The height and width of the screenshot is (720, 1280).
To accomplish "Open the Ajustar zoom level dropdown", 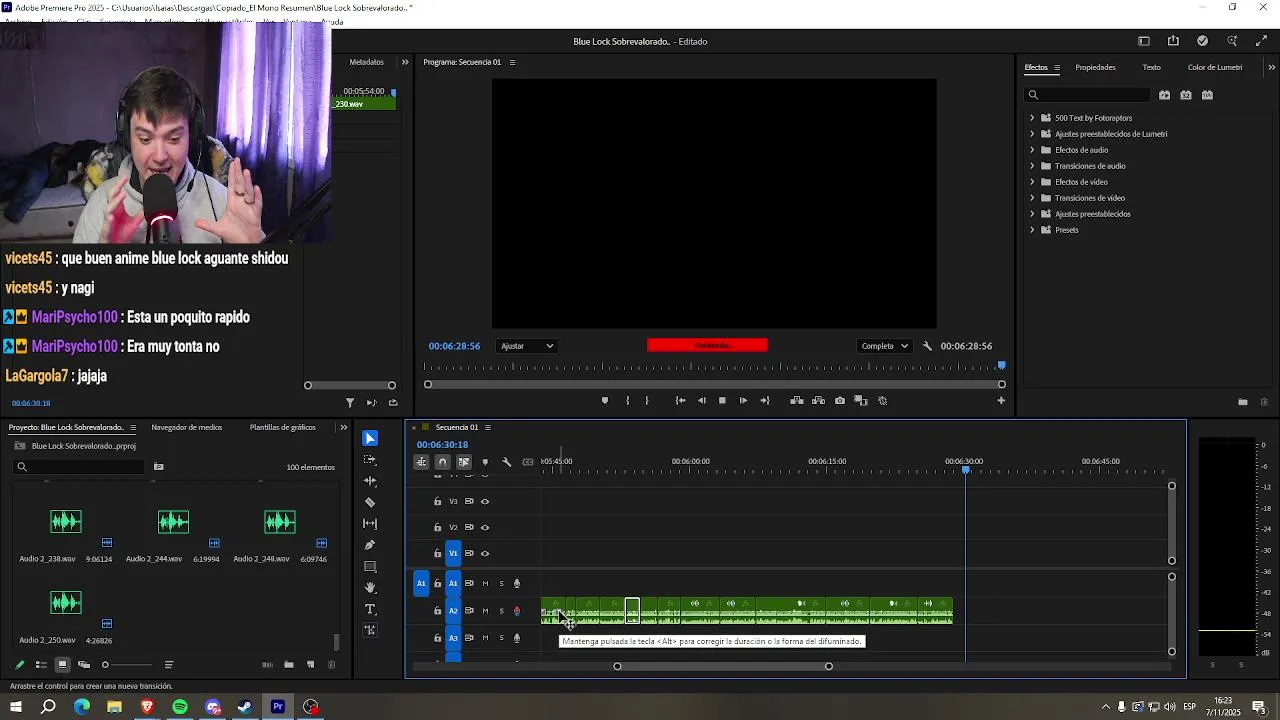I will (527, 346).
